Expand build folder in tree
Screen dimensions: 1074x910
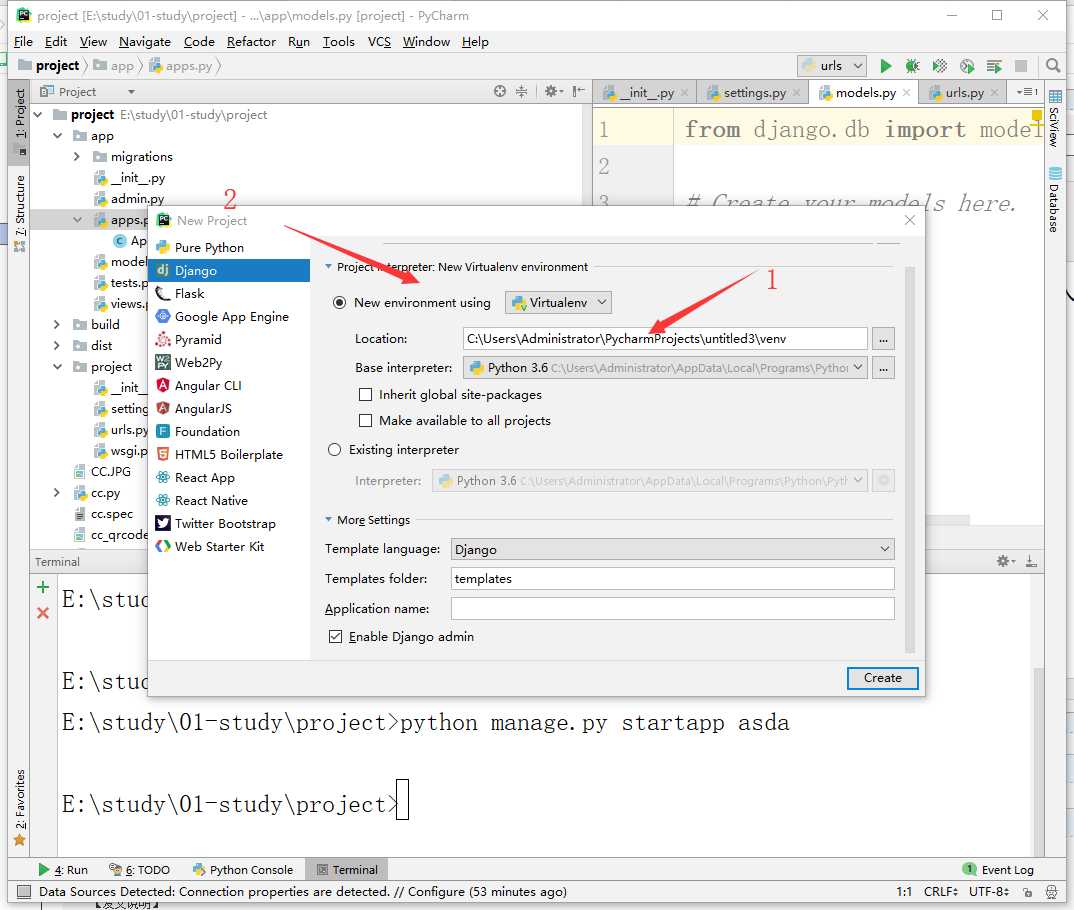pos(57,325)
